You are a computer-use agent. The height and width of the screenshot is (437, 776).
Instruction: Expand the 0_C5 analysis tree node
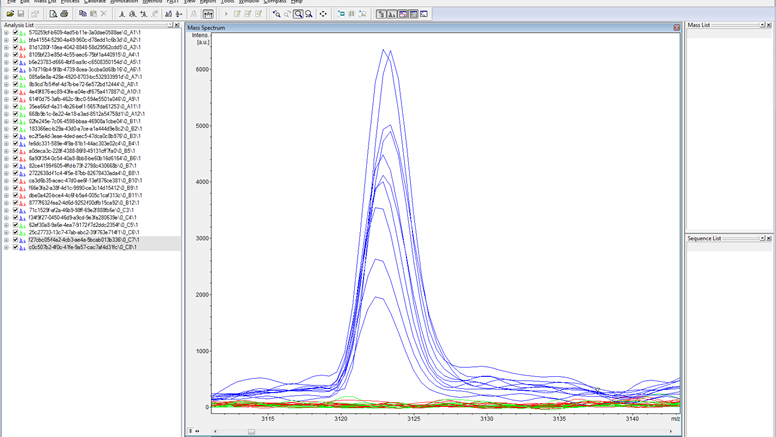[x=6, y=225]
